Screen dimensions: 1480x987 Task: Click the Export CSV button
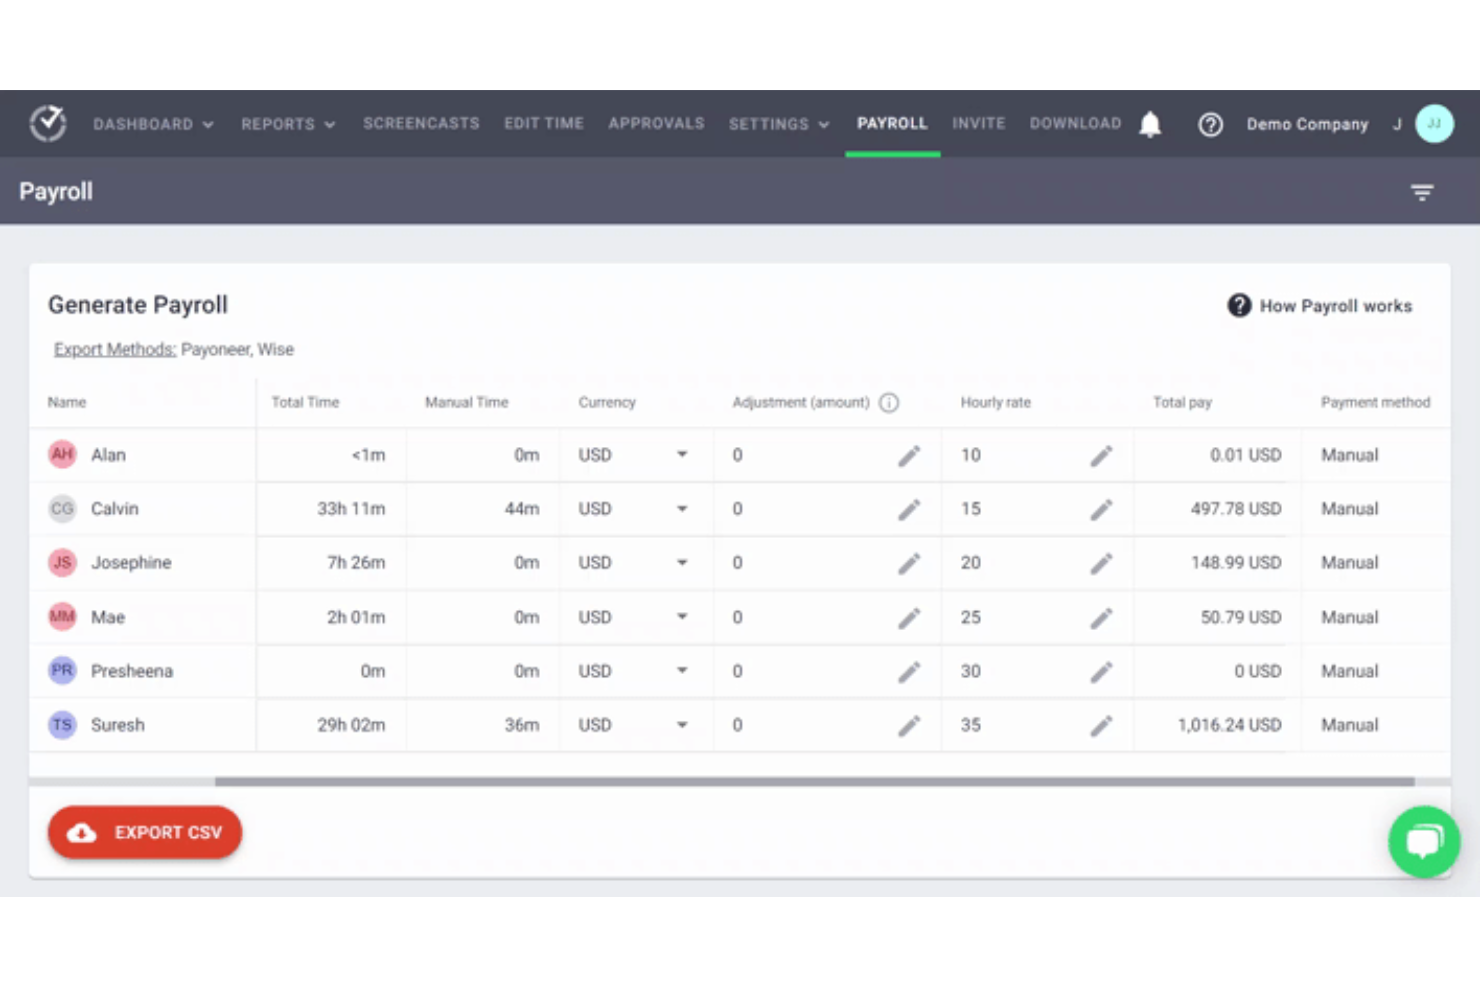[144, 832]
